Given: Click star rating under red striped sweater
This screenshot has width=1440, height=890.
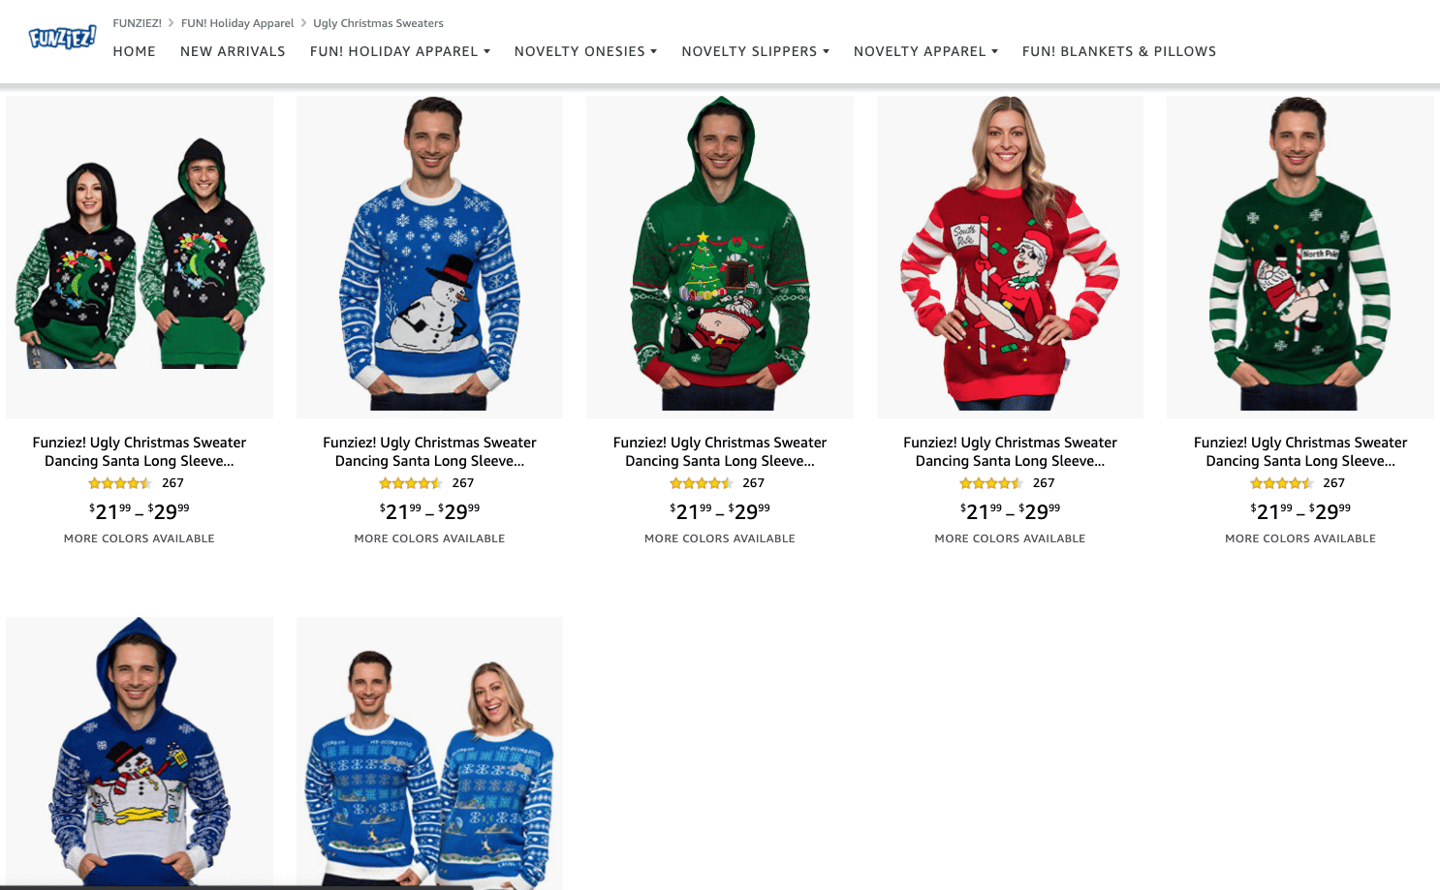Looking at the screenshot, I should 991,483.
